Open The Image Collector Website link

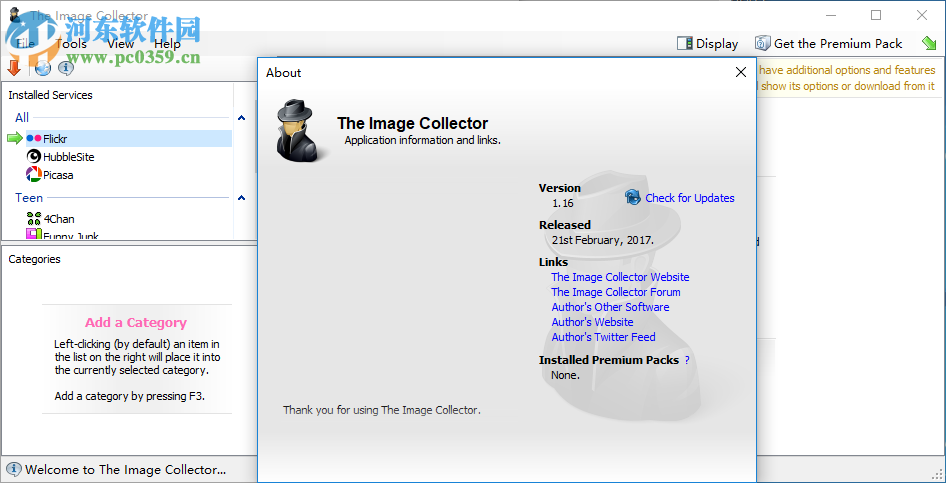tap(620, 277)
